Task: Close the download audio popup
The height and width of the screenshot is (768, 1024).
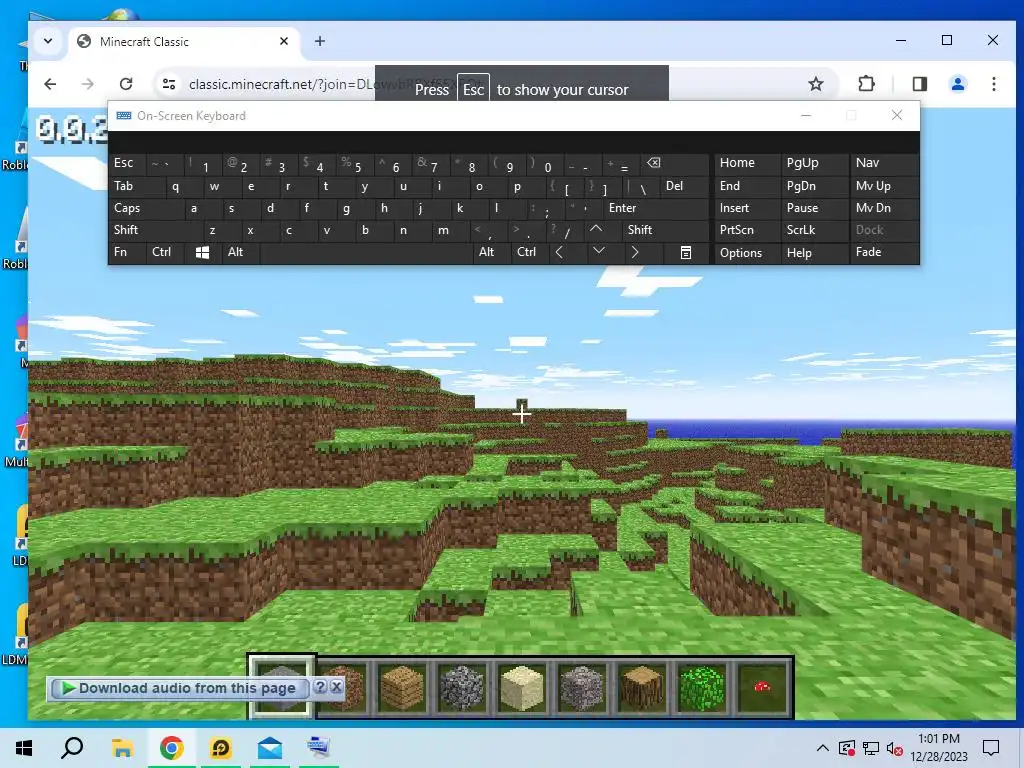Action: 336,686
